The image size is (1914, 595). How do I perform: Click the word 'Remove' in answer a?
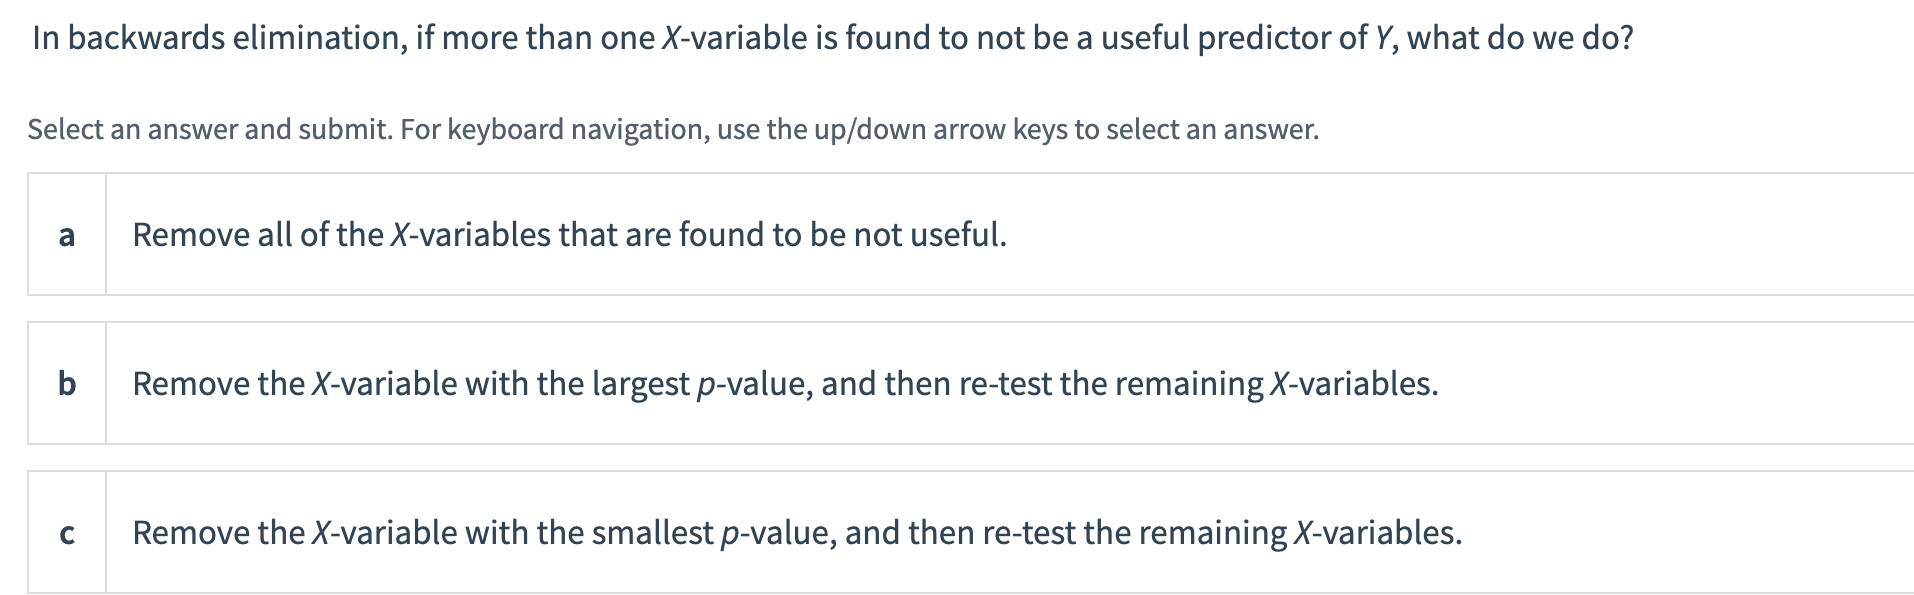(193, 236)
